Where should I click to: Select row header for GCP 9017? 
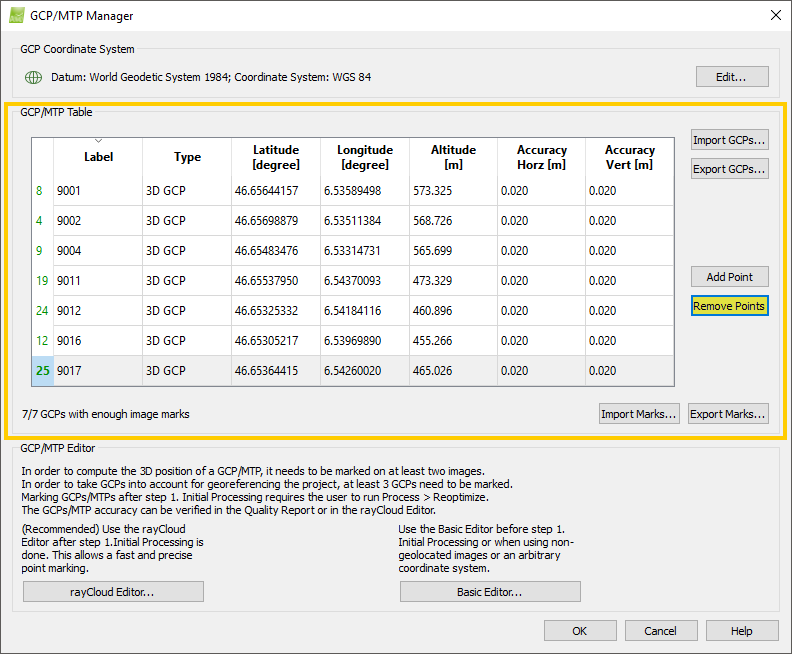(x=42, y=371)
